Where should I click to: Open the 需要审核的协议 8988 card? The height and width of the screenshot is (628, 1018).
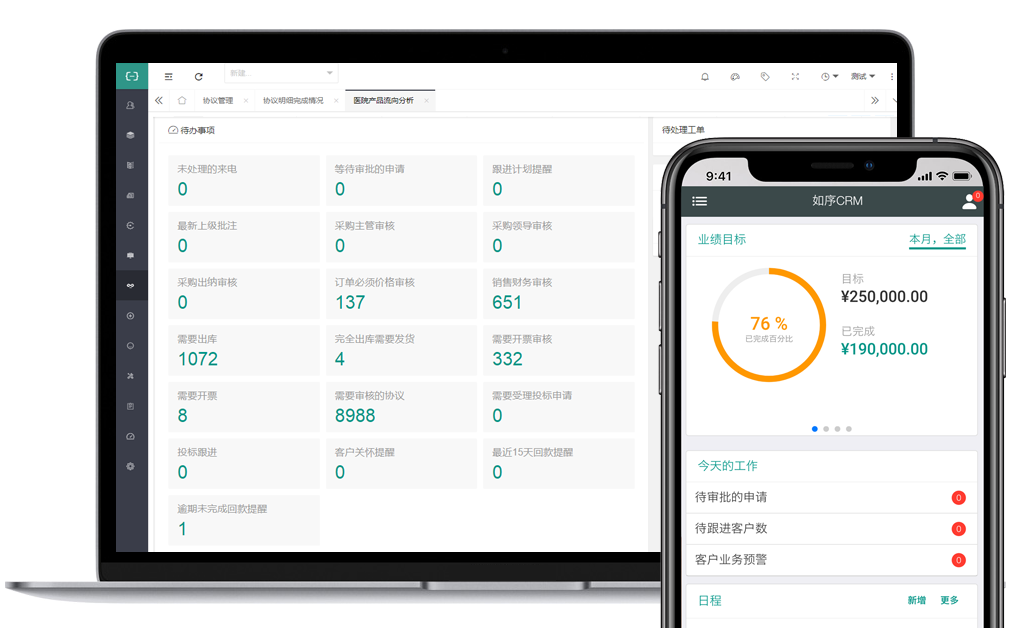401,407
